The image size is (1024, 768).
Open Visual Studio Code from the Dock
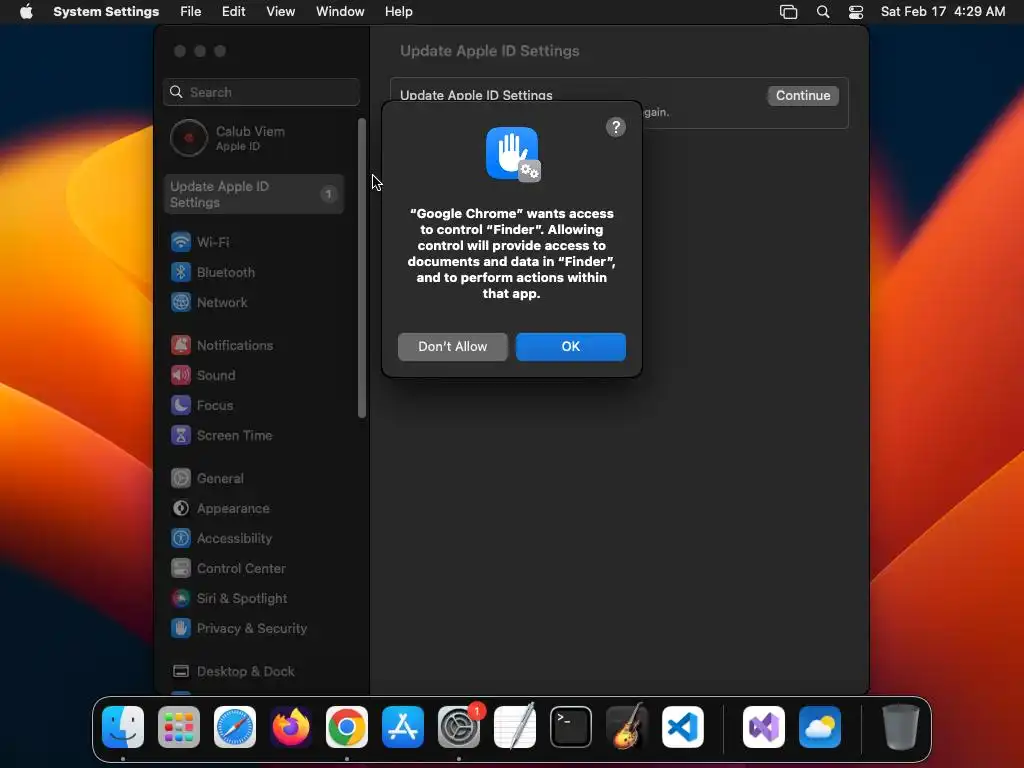(x=683, y=727)
